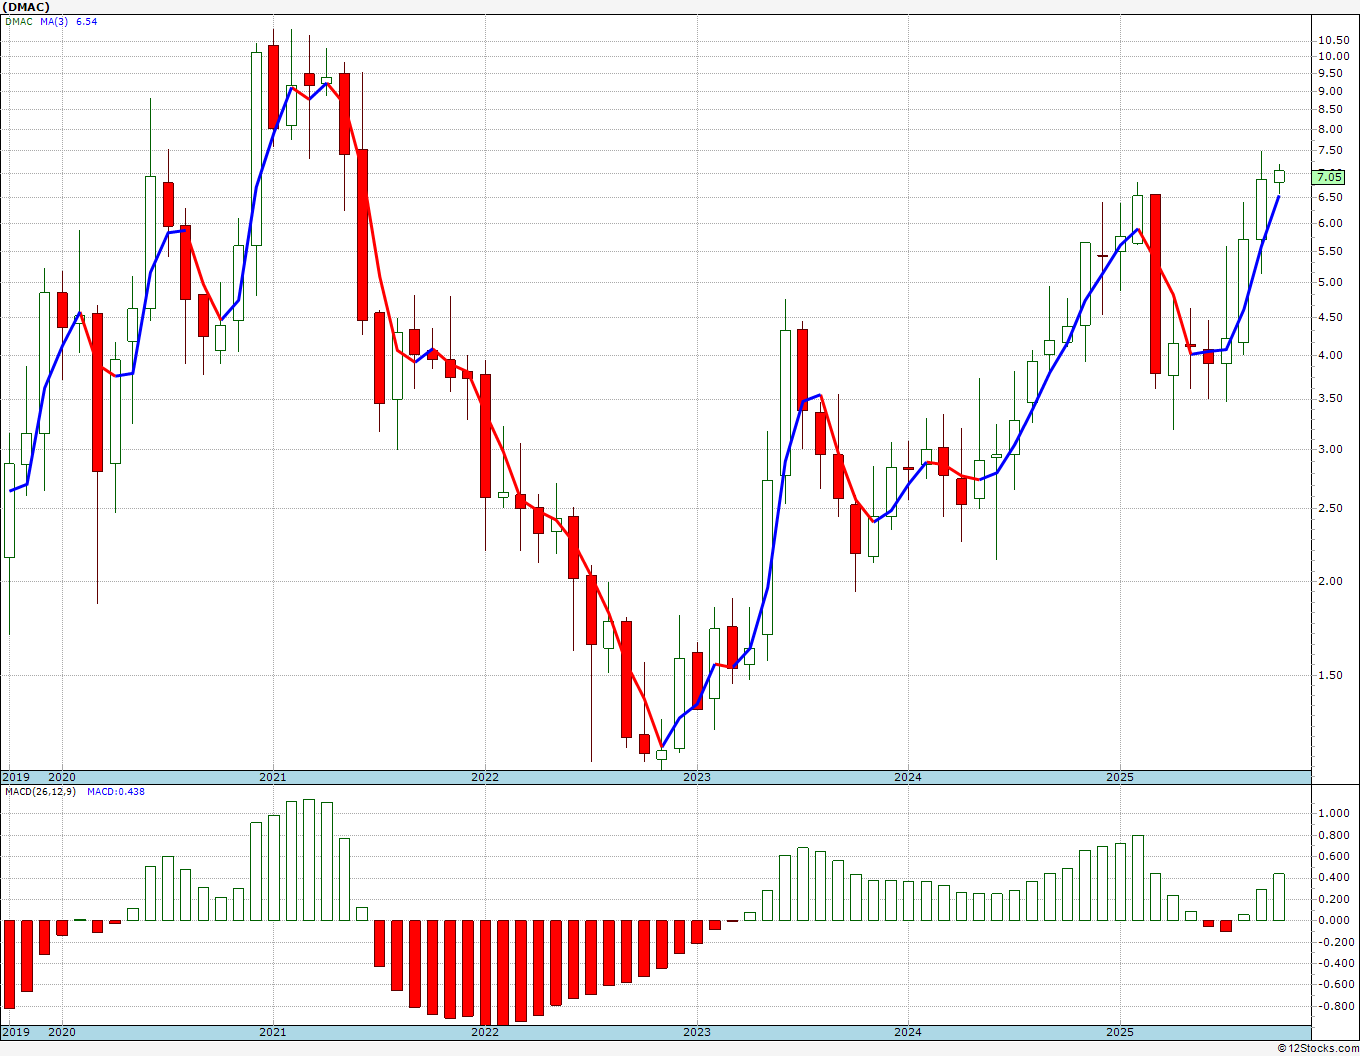The width and height of the screenshot is (1360, 1056).
Task: Select 2020 on the price chart time axis
Action: [x=62, y=777]
